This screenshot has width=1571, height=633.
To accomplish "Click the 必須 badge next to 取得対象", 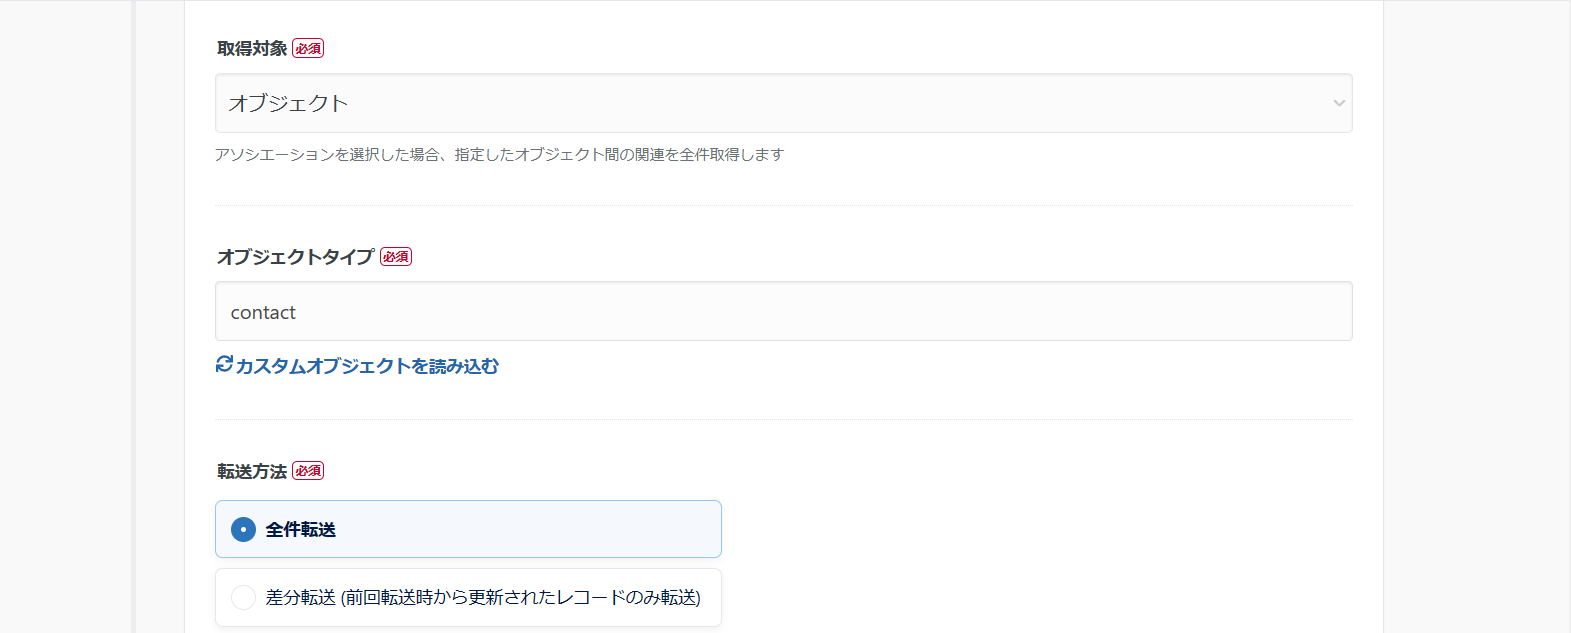I will tap(308, 48).
